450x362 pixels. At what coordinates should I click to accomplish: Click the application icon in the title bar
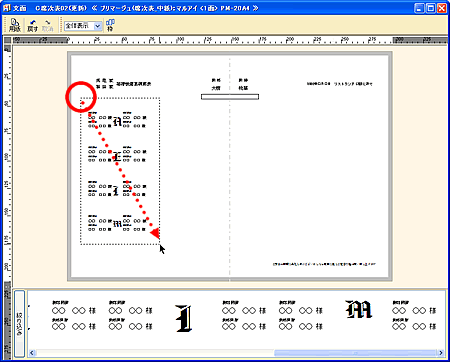(7, 8)
